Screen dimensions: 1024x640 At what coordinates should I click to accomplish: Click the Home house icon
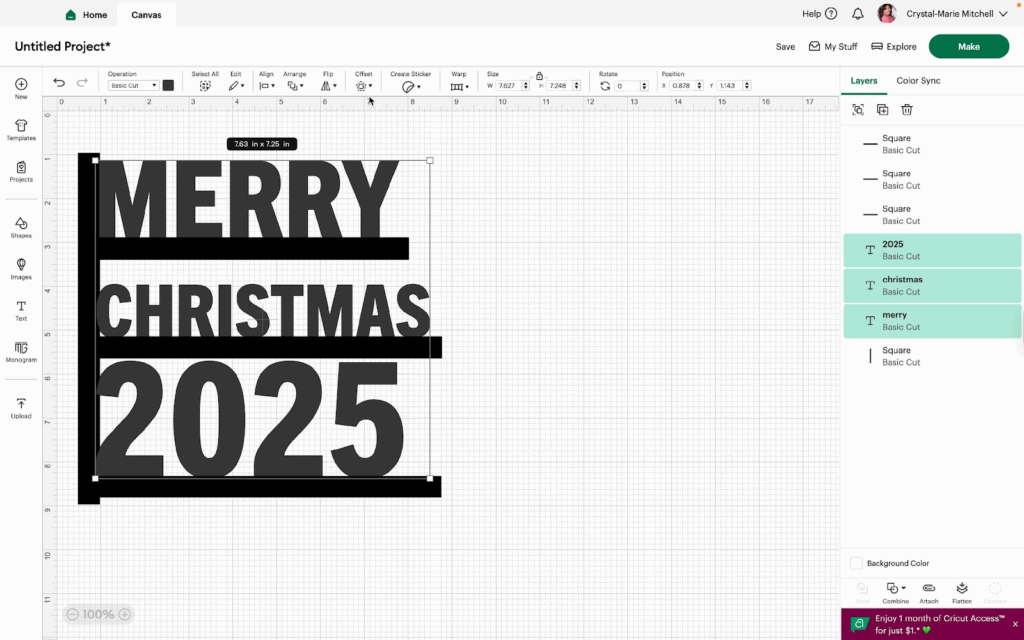click(x=71, y=14)
